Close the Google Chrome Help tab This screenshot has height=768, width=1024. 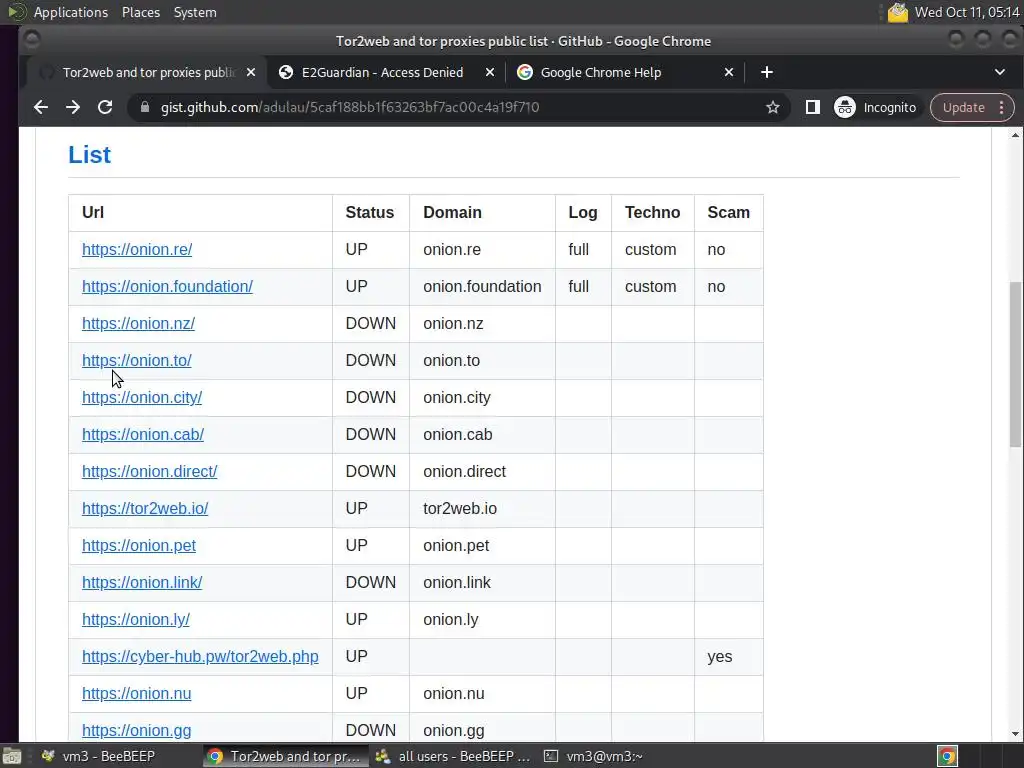[x=729, y=72]
